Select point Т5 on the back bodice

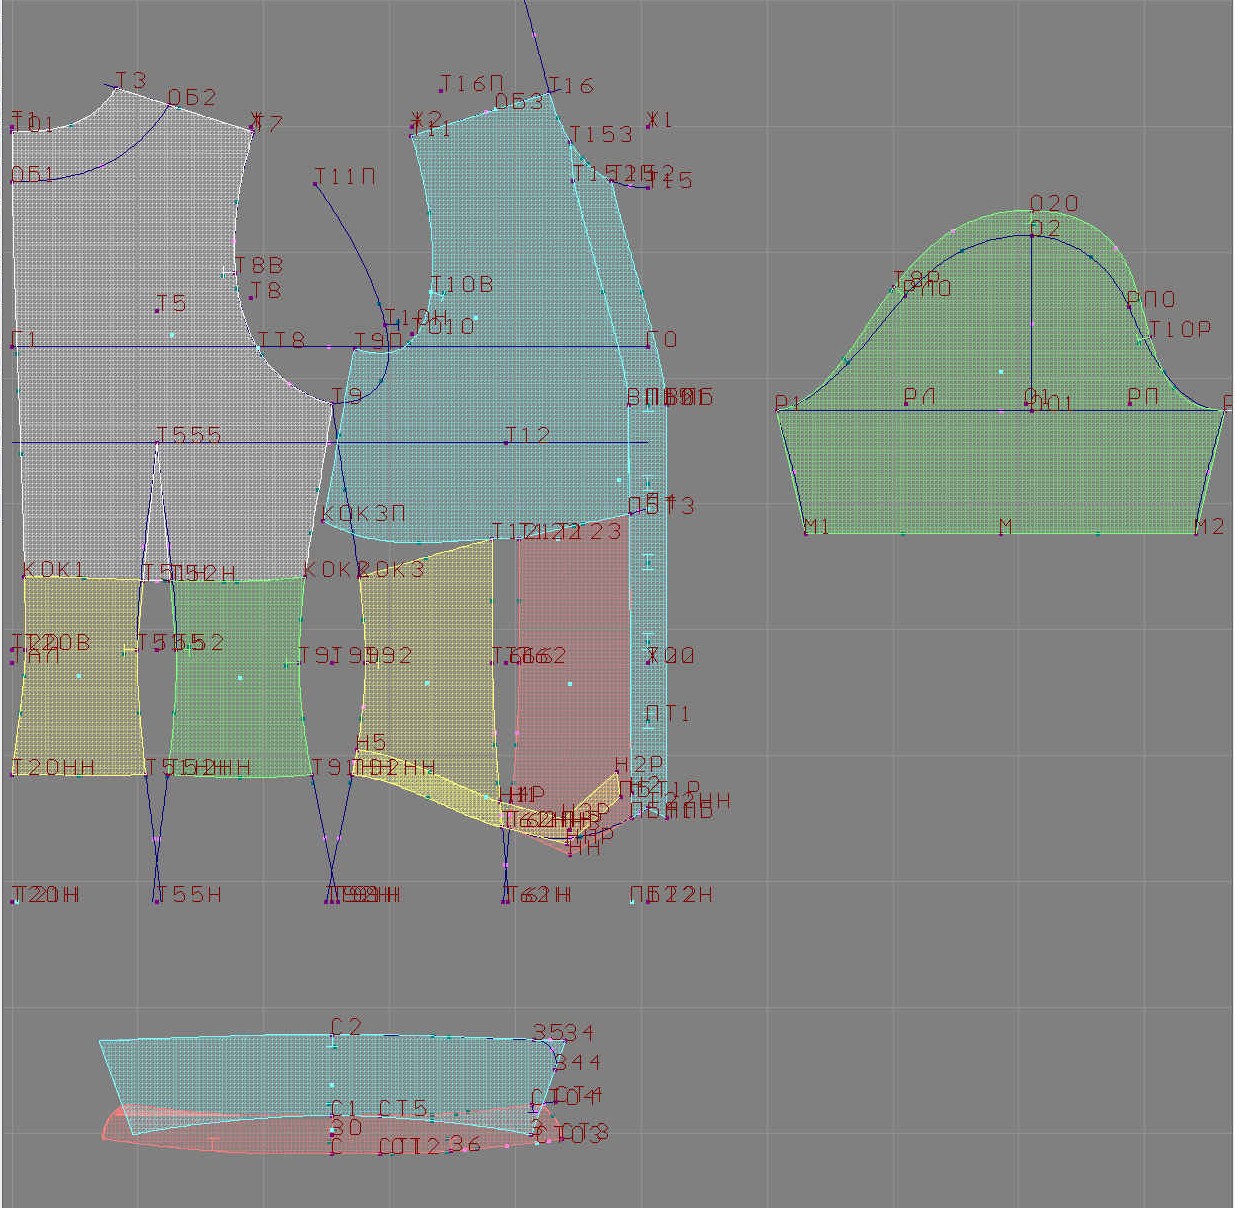[x=158, y=310]
